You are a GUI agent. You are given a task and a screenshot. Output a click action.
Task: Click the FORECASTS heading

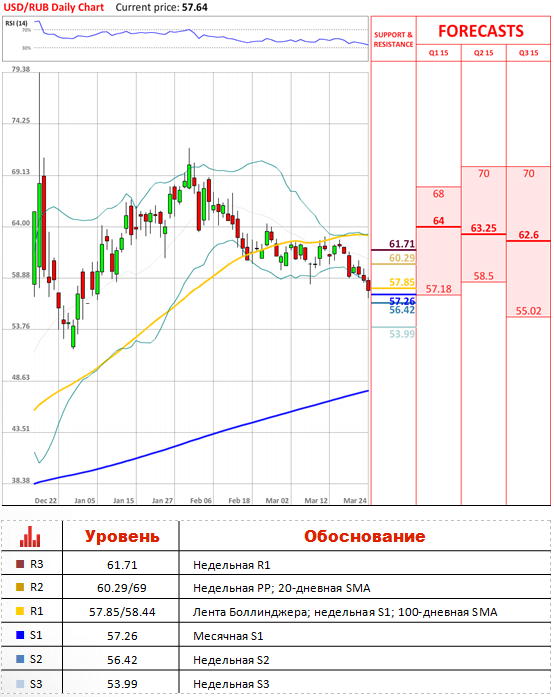pyautogui.click(x=481, y=31)
